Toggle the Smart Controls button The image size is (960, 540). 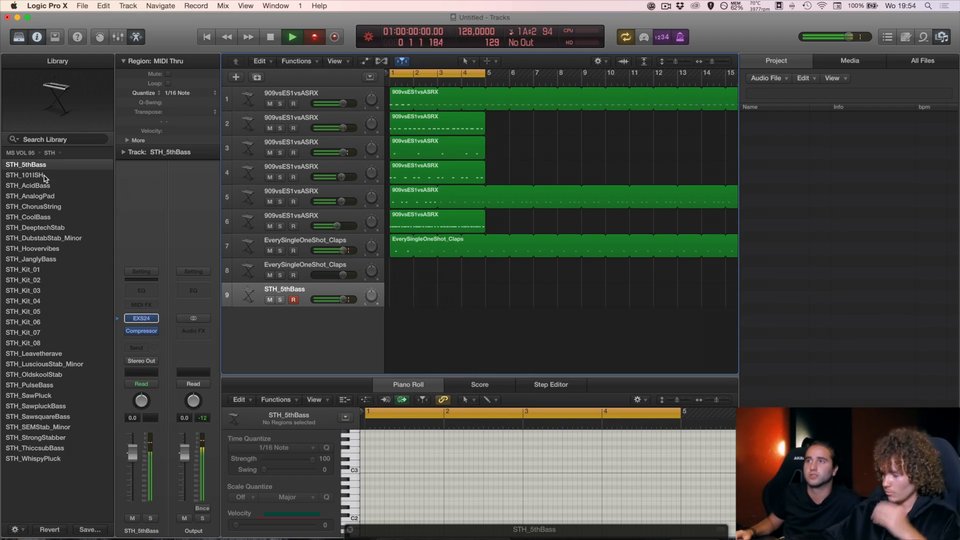99,37
